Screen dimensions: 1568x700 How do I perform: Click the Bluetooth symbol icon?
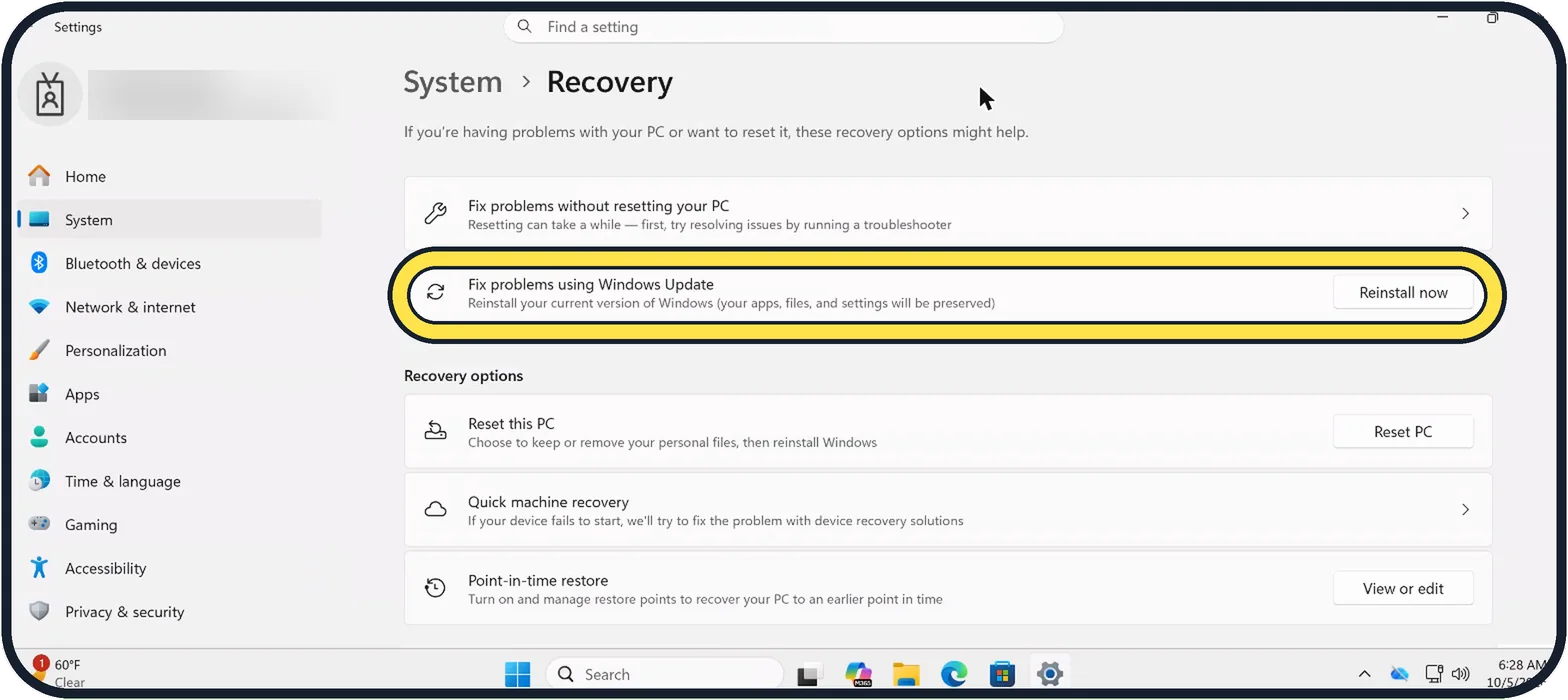(x=39, y=263)
